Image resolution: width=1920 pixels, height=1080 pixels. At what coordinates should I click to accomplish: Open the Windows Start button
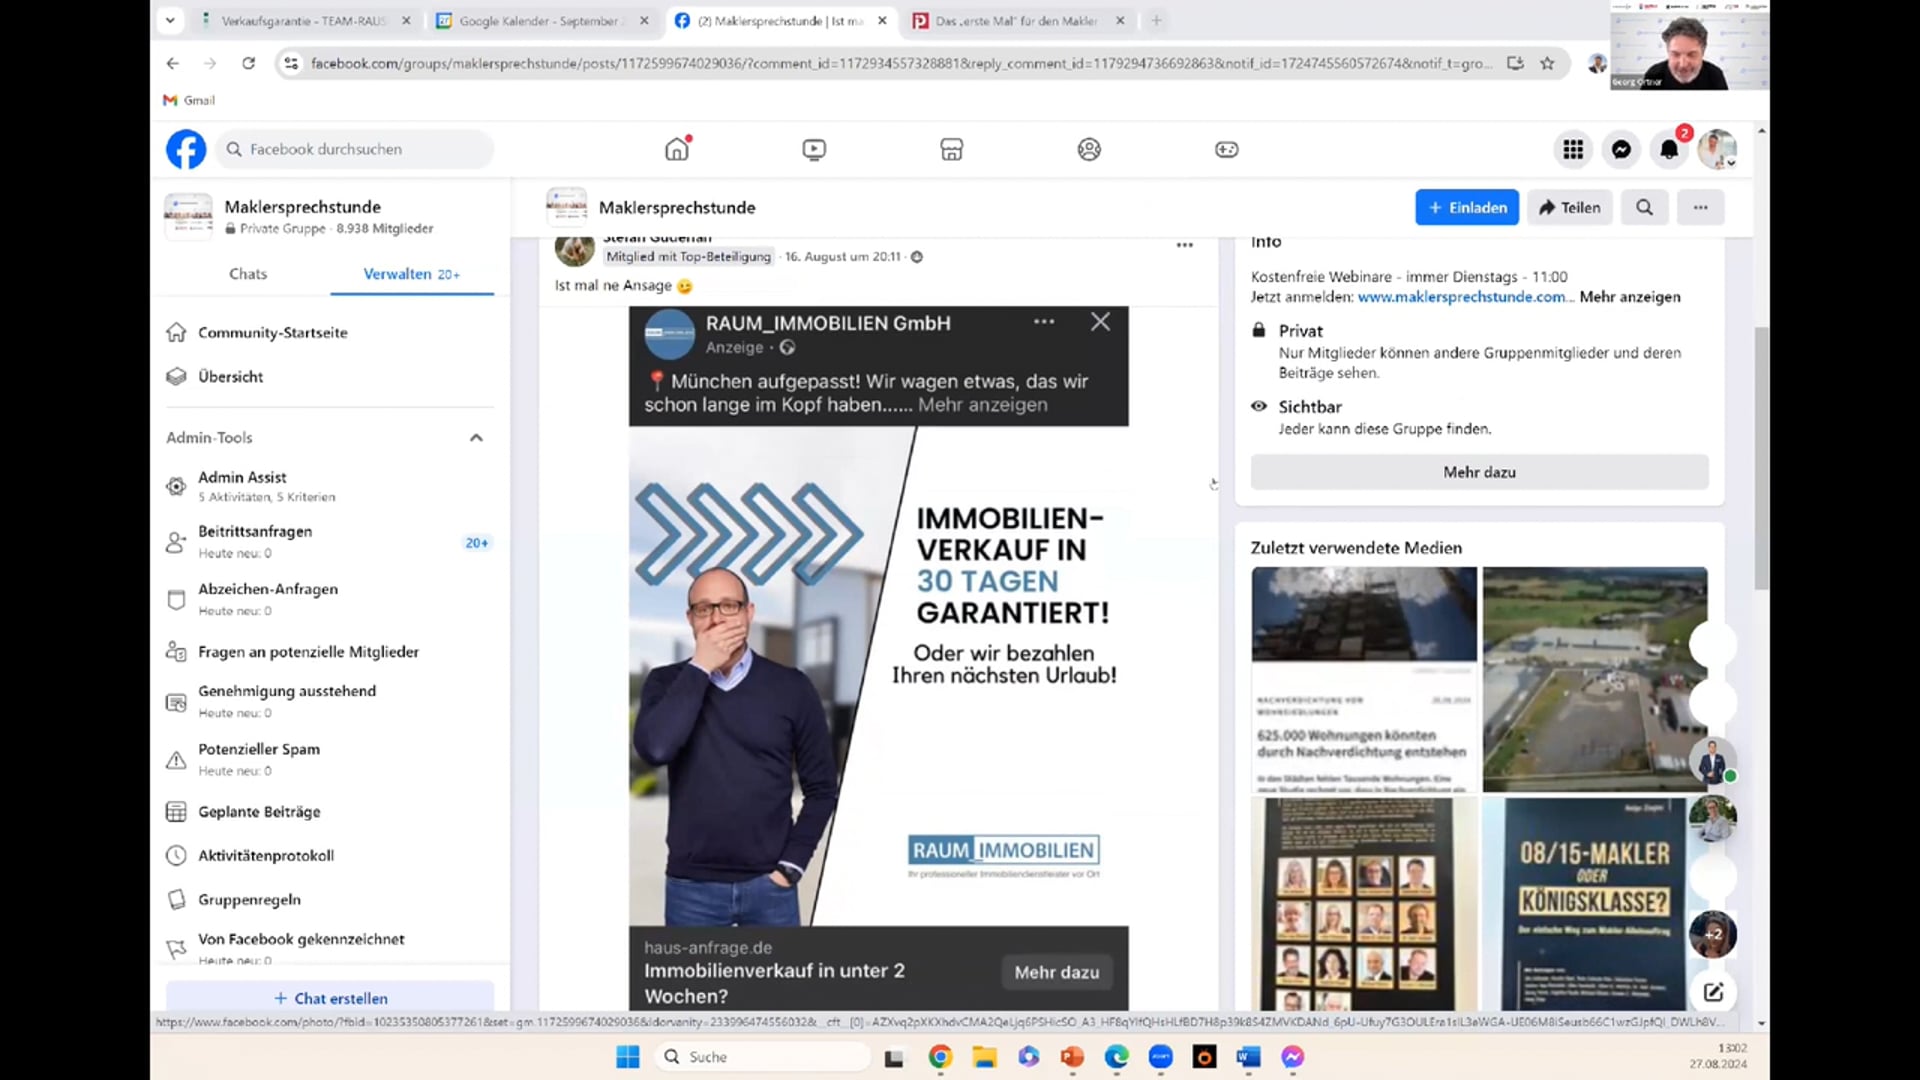pyautogui.click(x=628, y=1057)
